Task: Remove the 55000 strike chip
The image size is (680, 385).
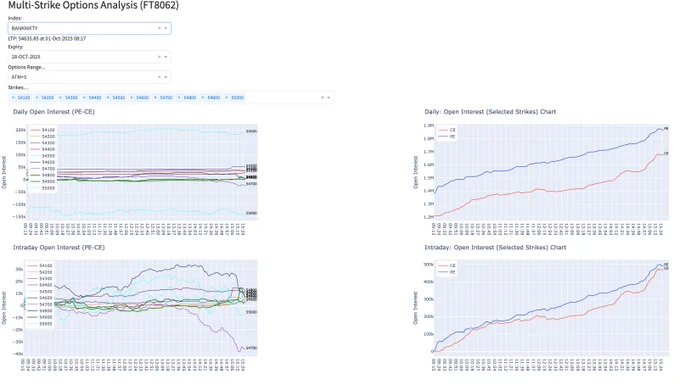Action: [x=226, y=98]
